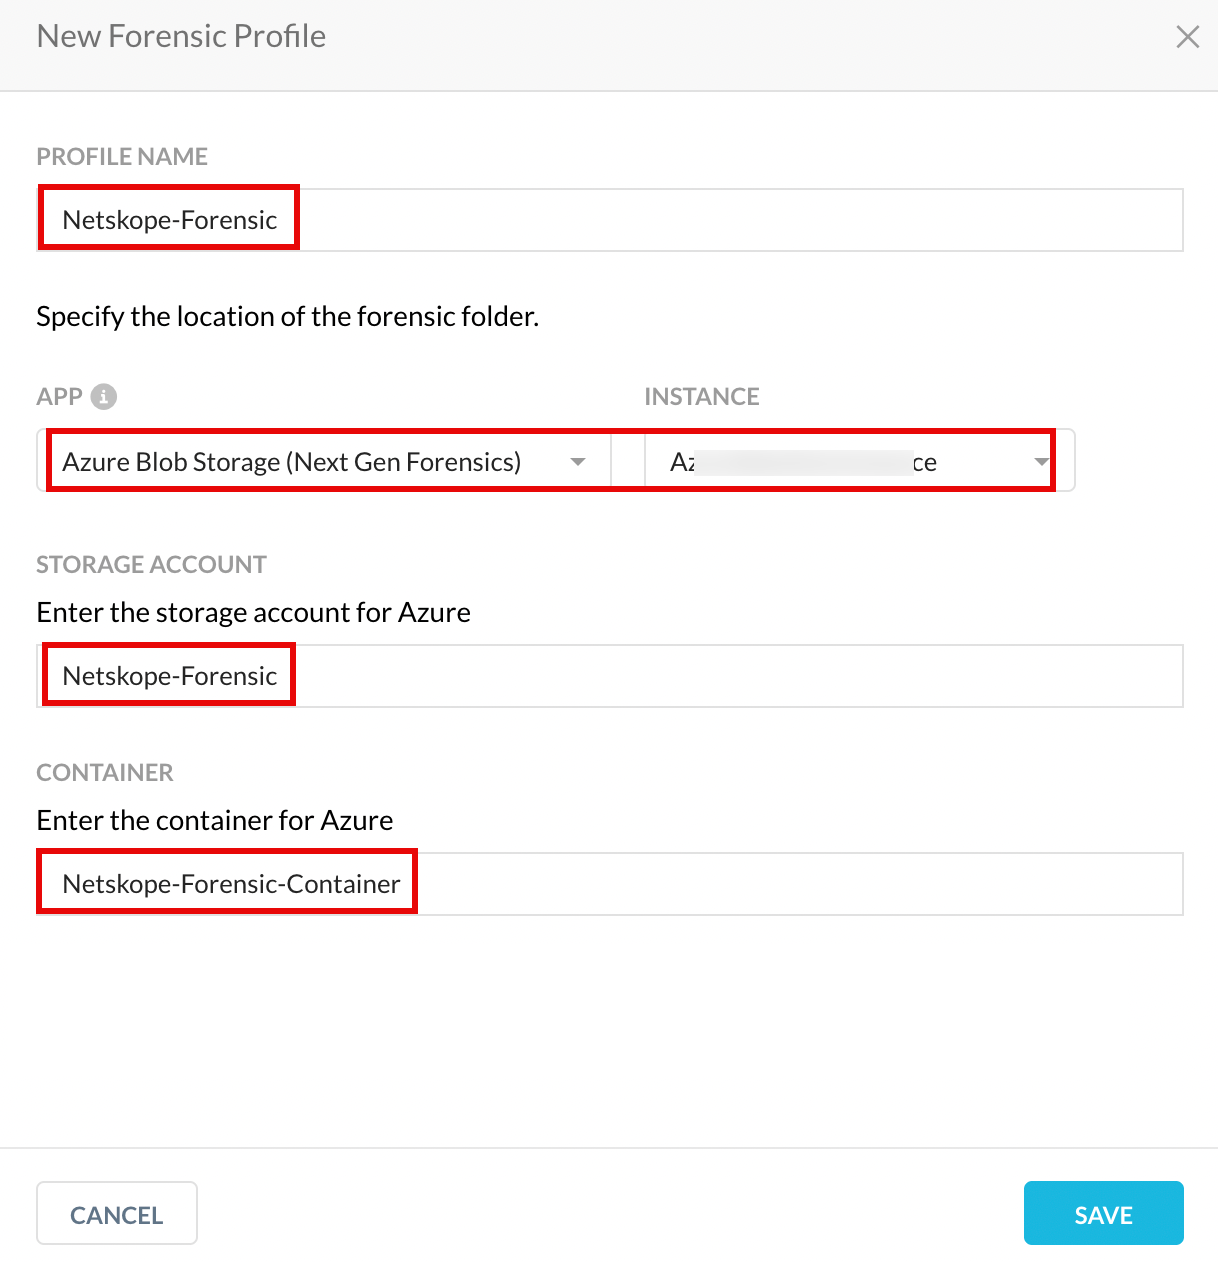Click the CONTAINER heading

[105, 773]
